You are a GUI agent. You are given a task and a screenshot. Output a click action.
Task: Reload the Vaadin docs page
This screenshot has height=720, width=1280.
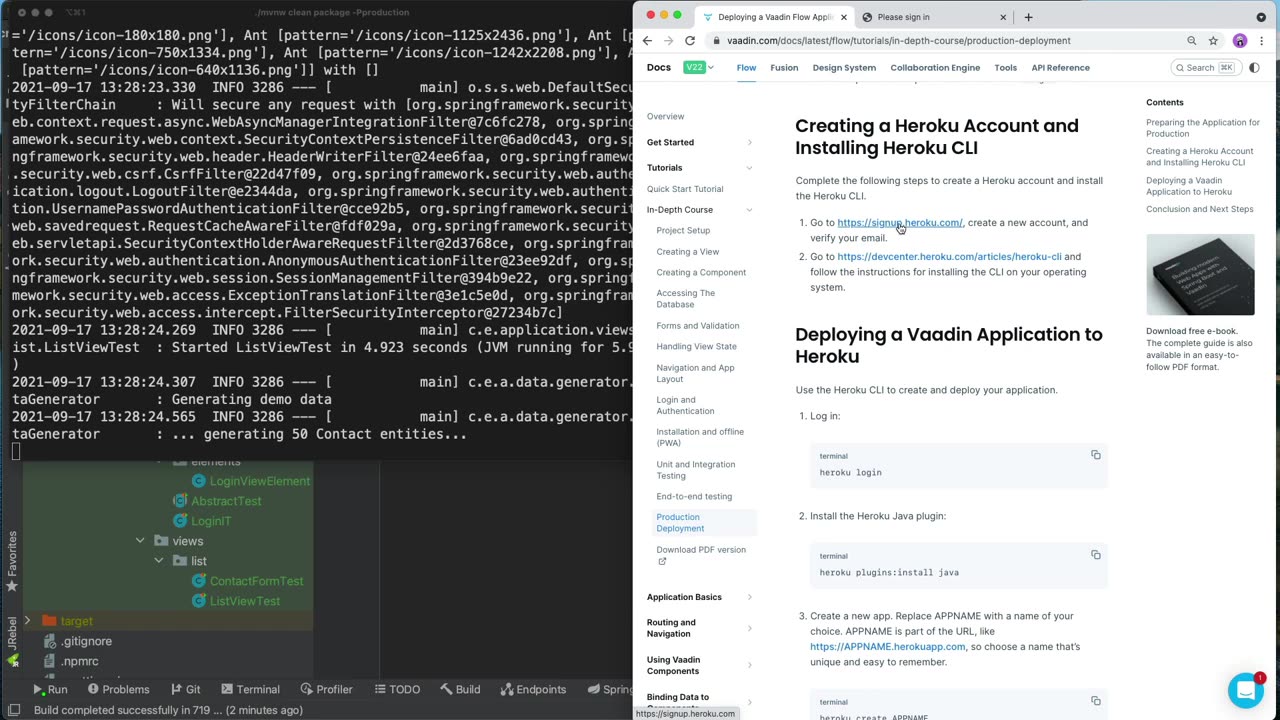(690, 41)
